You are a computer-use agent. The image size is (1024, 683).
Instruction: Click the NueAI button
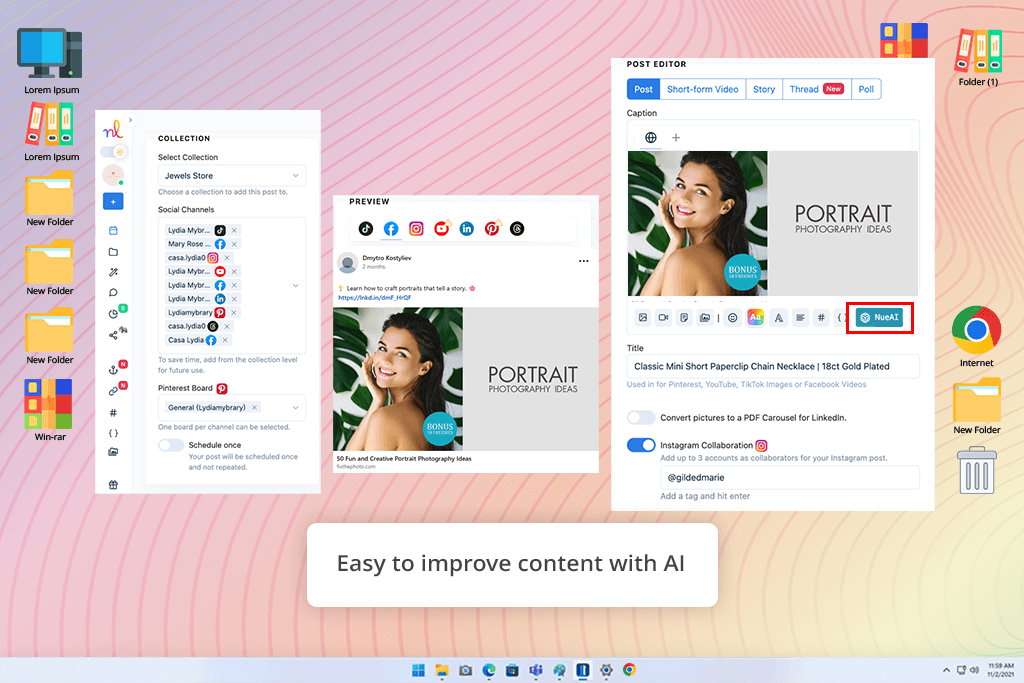coord(880,317)
